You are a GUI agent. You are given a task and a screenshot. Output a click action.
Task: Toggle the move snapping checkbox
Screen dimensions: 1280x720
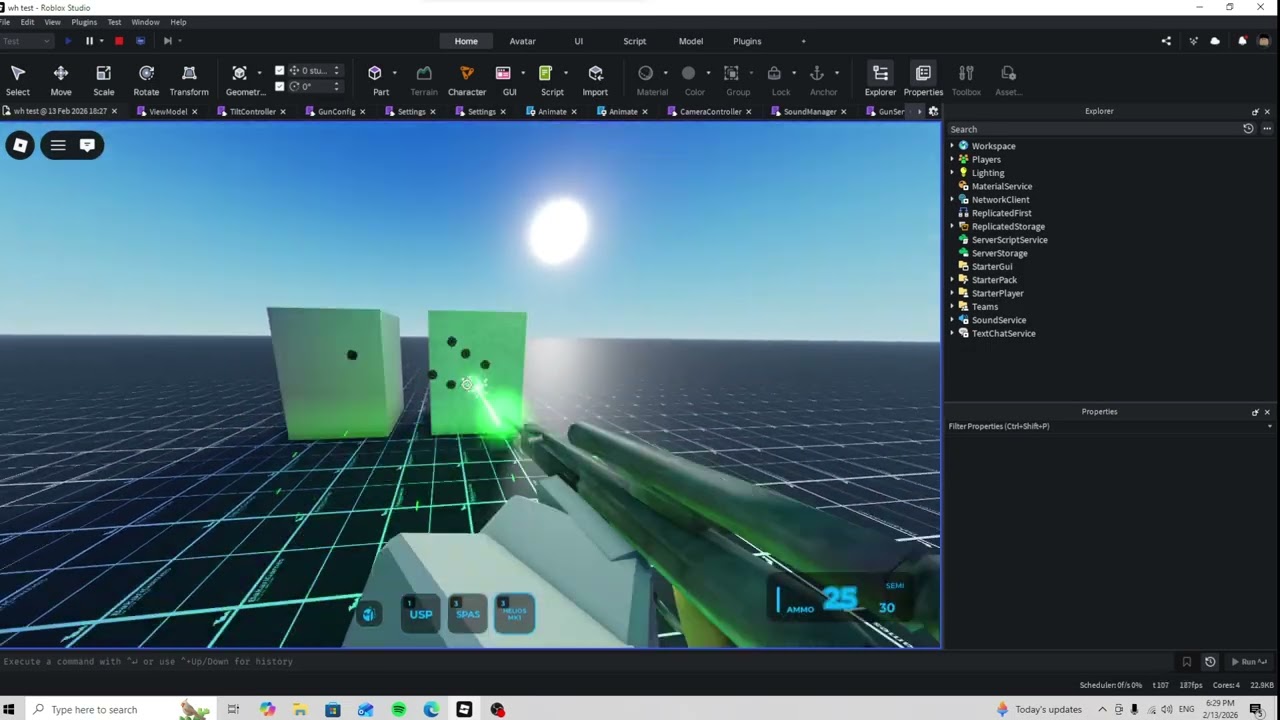click(x=280, y=71)
